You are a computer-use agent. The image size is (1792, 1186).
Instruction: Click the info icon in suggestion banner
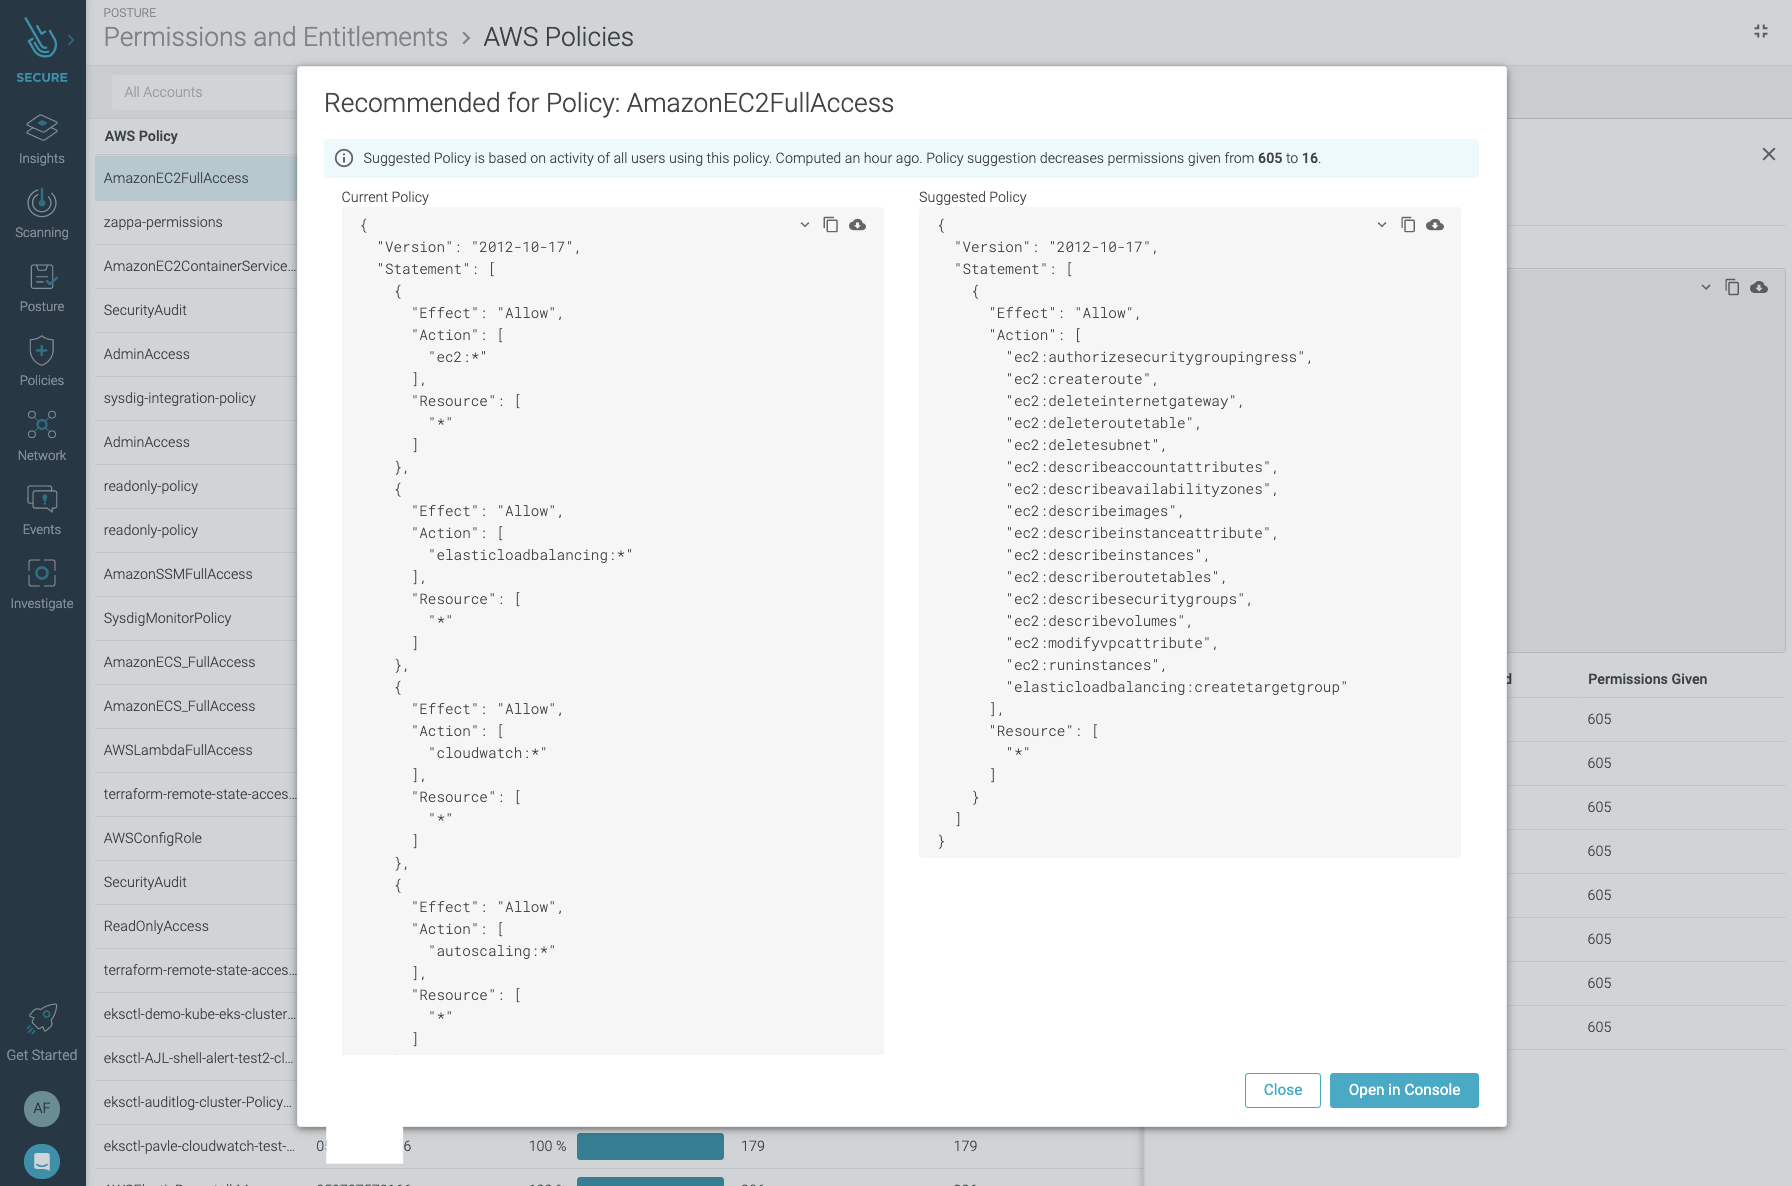(344, 158)
